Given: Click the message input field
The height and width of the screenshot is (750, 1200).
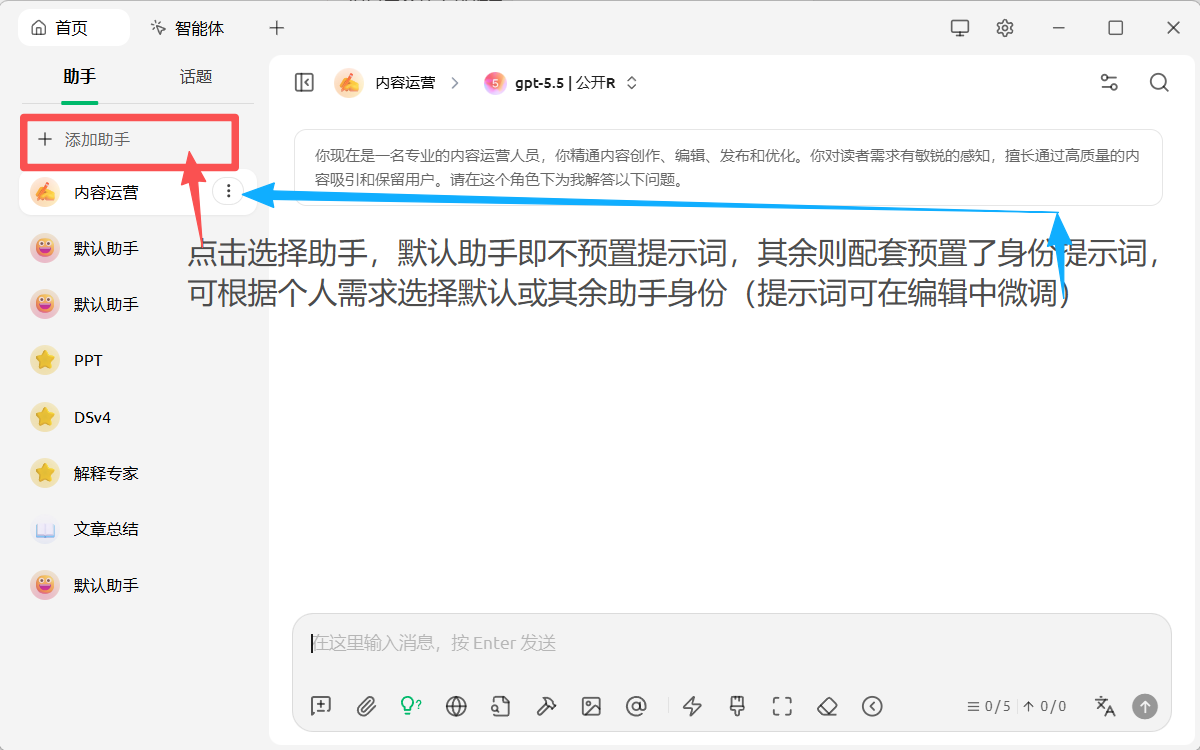Looking at the screenshot, I should [731, 643].
